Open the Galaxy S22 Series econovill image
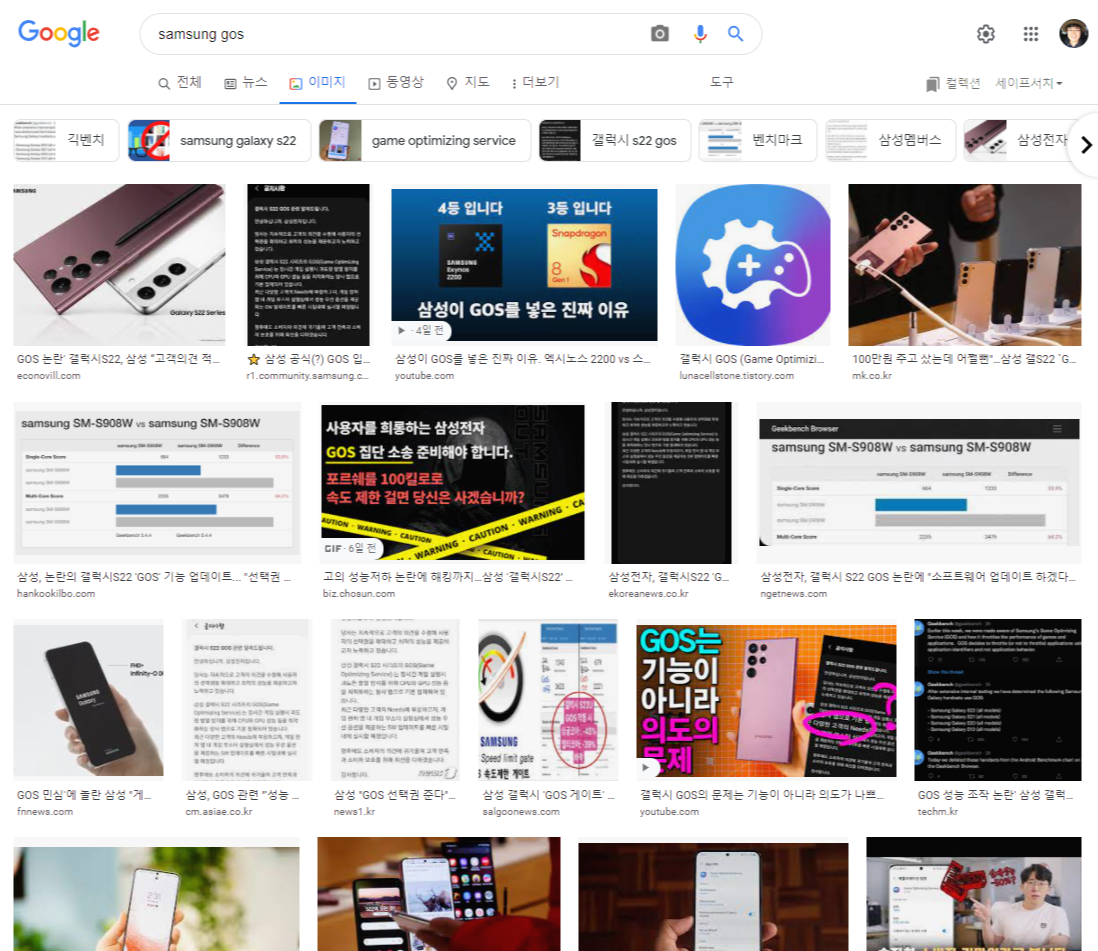 (x=119, y=265)
